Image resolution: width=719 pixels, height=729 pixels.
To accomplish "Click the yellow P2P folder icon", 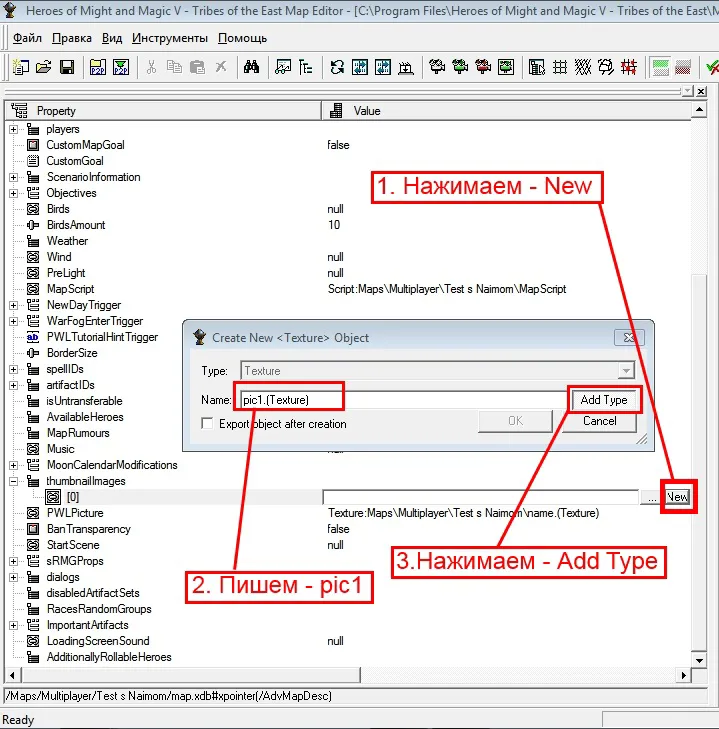I will pos(98,67).
